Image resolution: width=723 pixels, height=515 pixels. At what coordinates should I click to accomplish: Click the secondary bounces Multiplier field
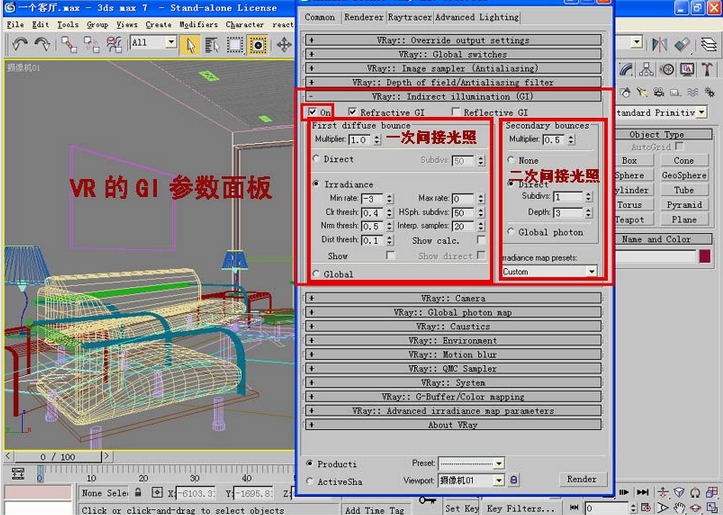pos(553,139)
